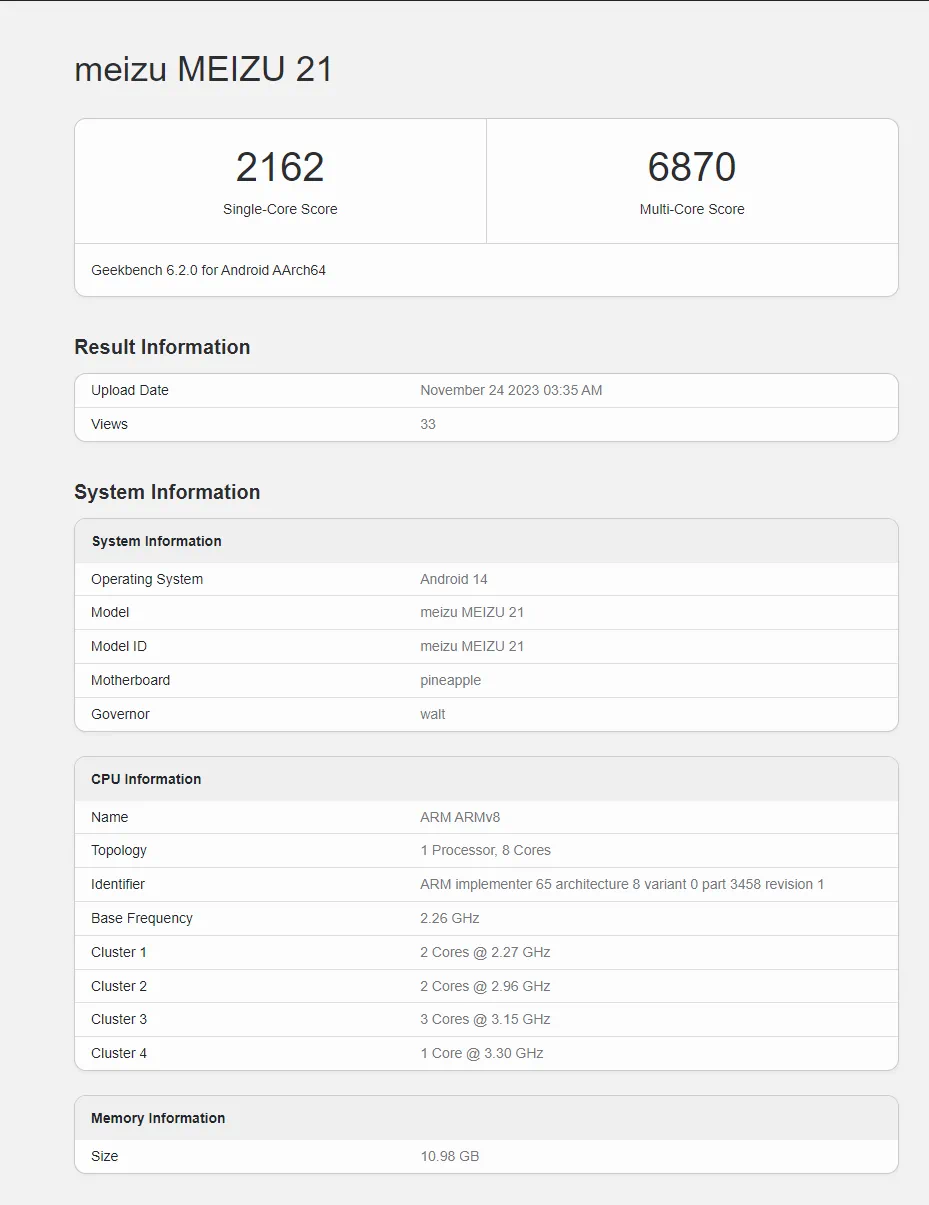The height and width of the screenshot is (1205, 929).
Task: Click the meizu MEIZU 21 page title
Action: click(203, 69)
